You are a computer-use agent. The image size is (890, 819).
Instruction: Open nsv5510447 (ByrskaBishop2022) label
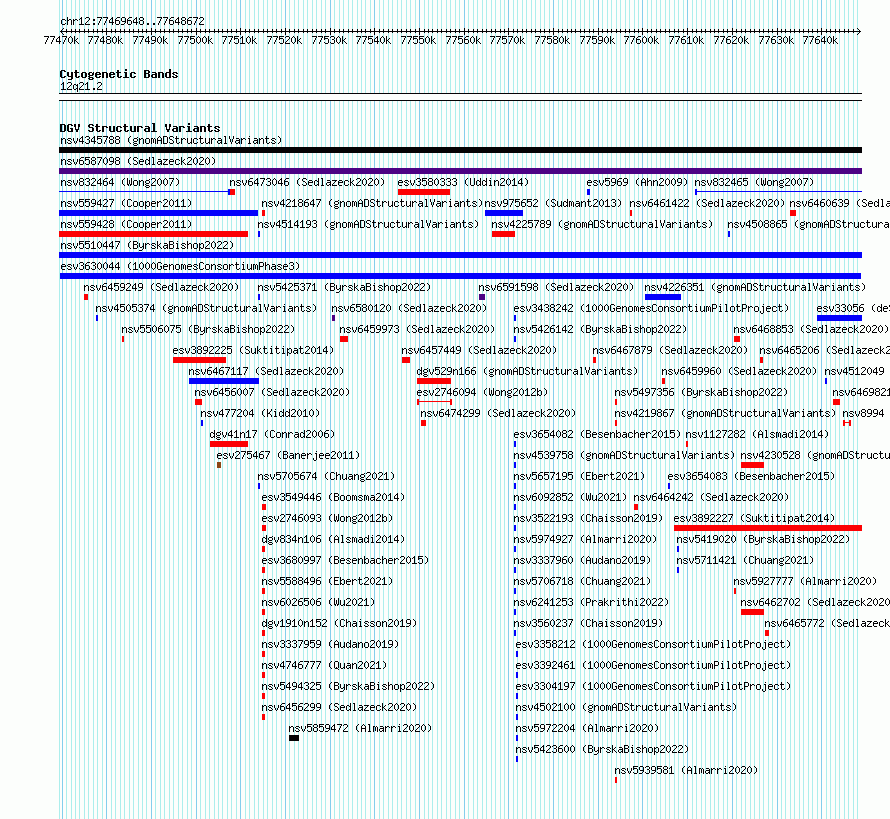click(x=147, y=245)
